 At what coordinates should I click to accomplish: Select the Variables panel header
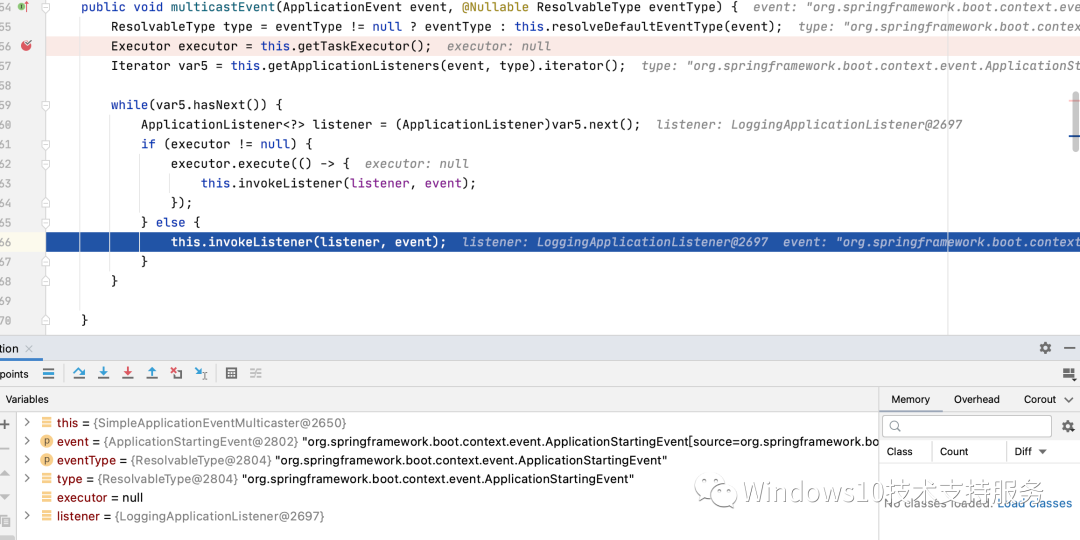27,399
